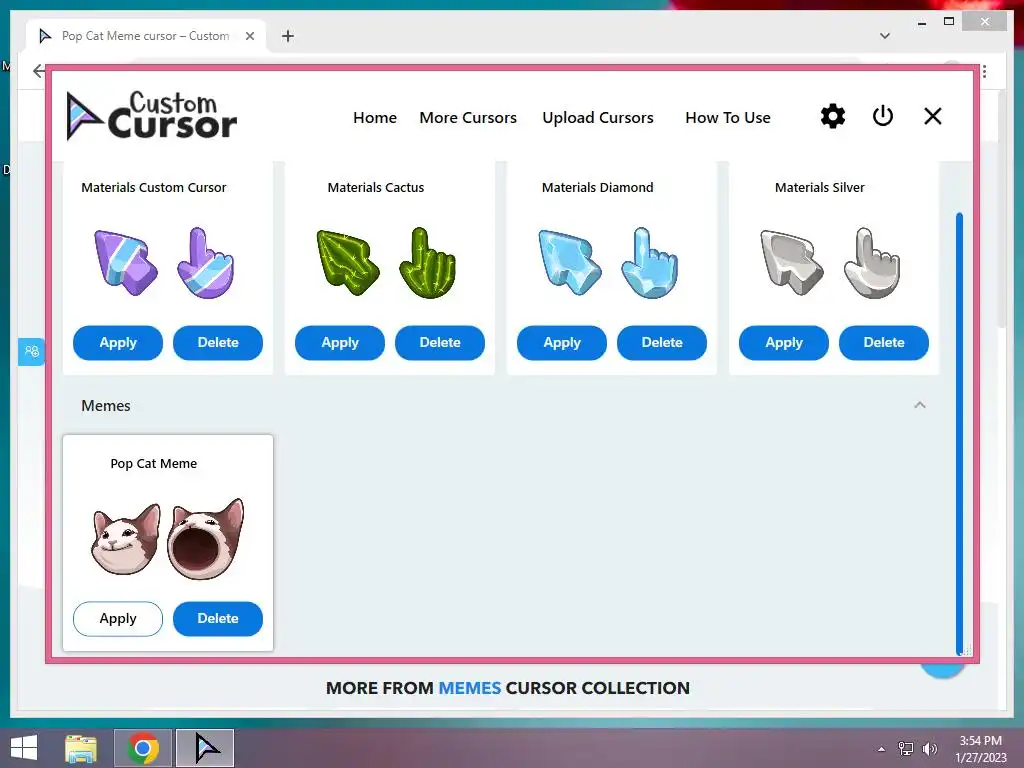Click the closed-mouth Pop Cat image
This screenshot has width=1024, height=768.
pos(125,539)
